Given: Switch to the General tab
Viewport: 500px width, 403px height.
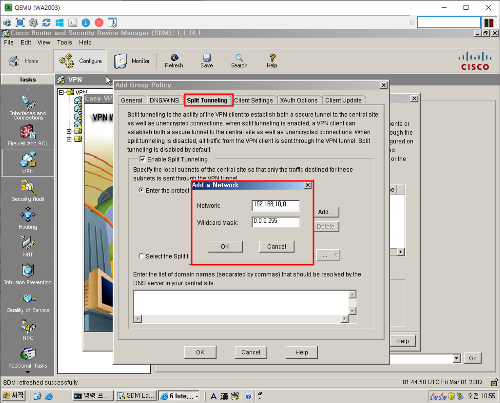Looking at the screenshot, I should (x=132, y=100).
